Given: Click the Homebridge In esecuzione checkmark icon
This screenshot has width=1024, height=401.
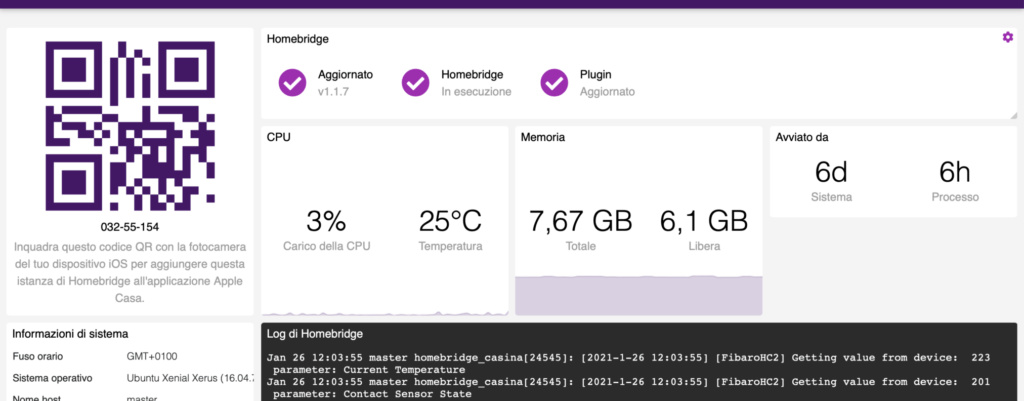Looking at the screenshot, I should (x=415, y=82).
